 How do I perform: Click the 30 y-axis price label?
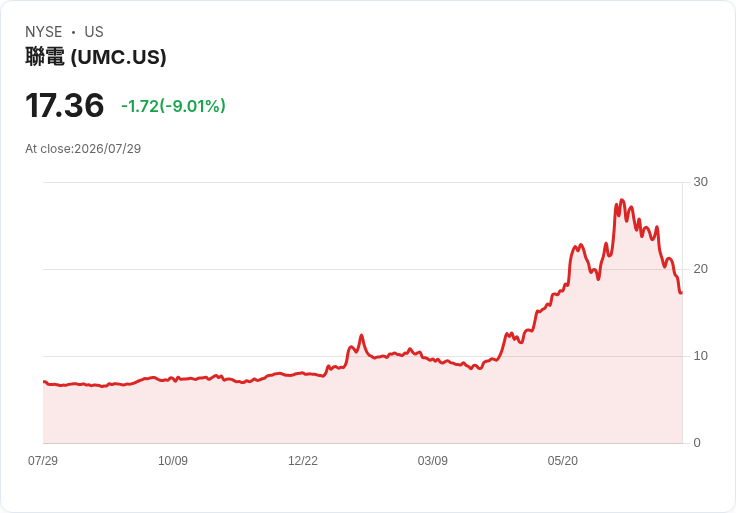700,182
